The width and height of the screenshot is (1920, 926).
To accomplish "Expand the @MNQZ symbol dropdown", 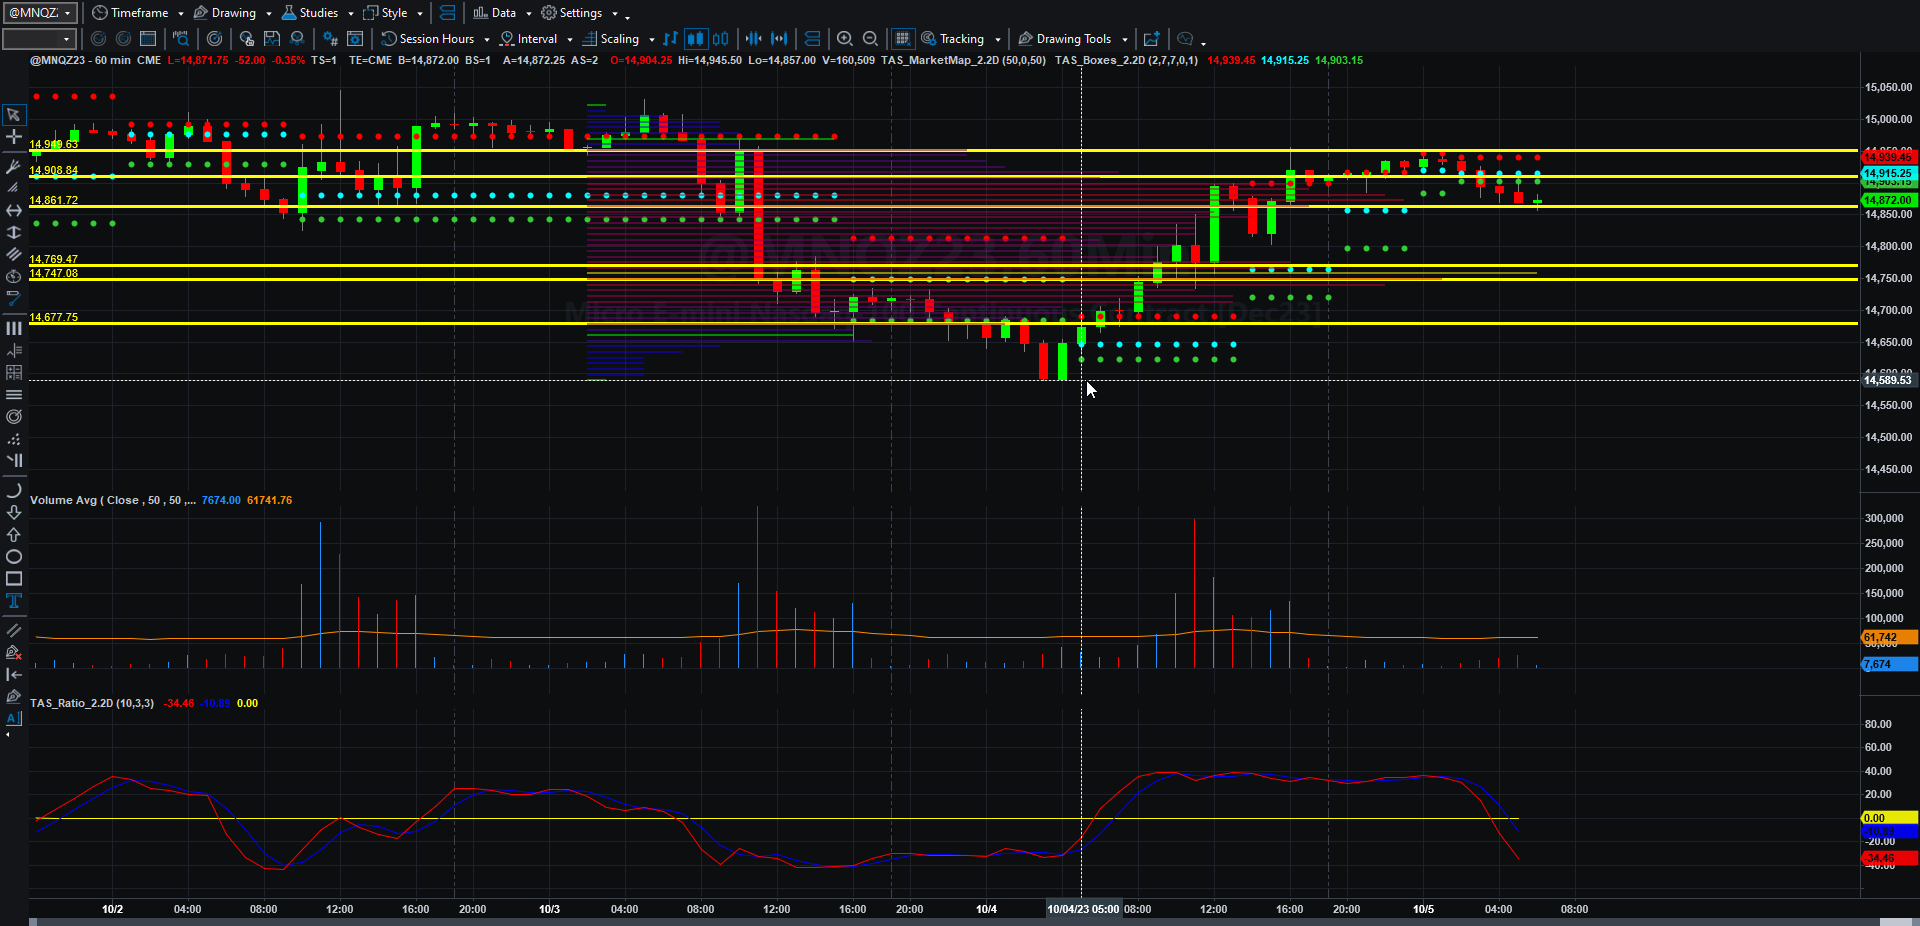I will [x=40, y=13].
